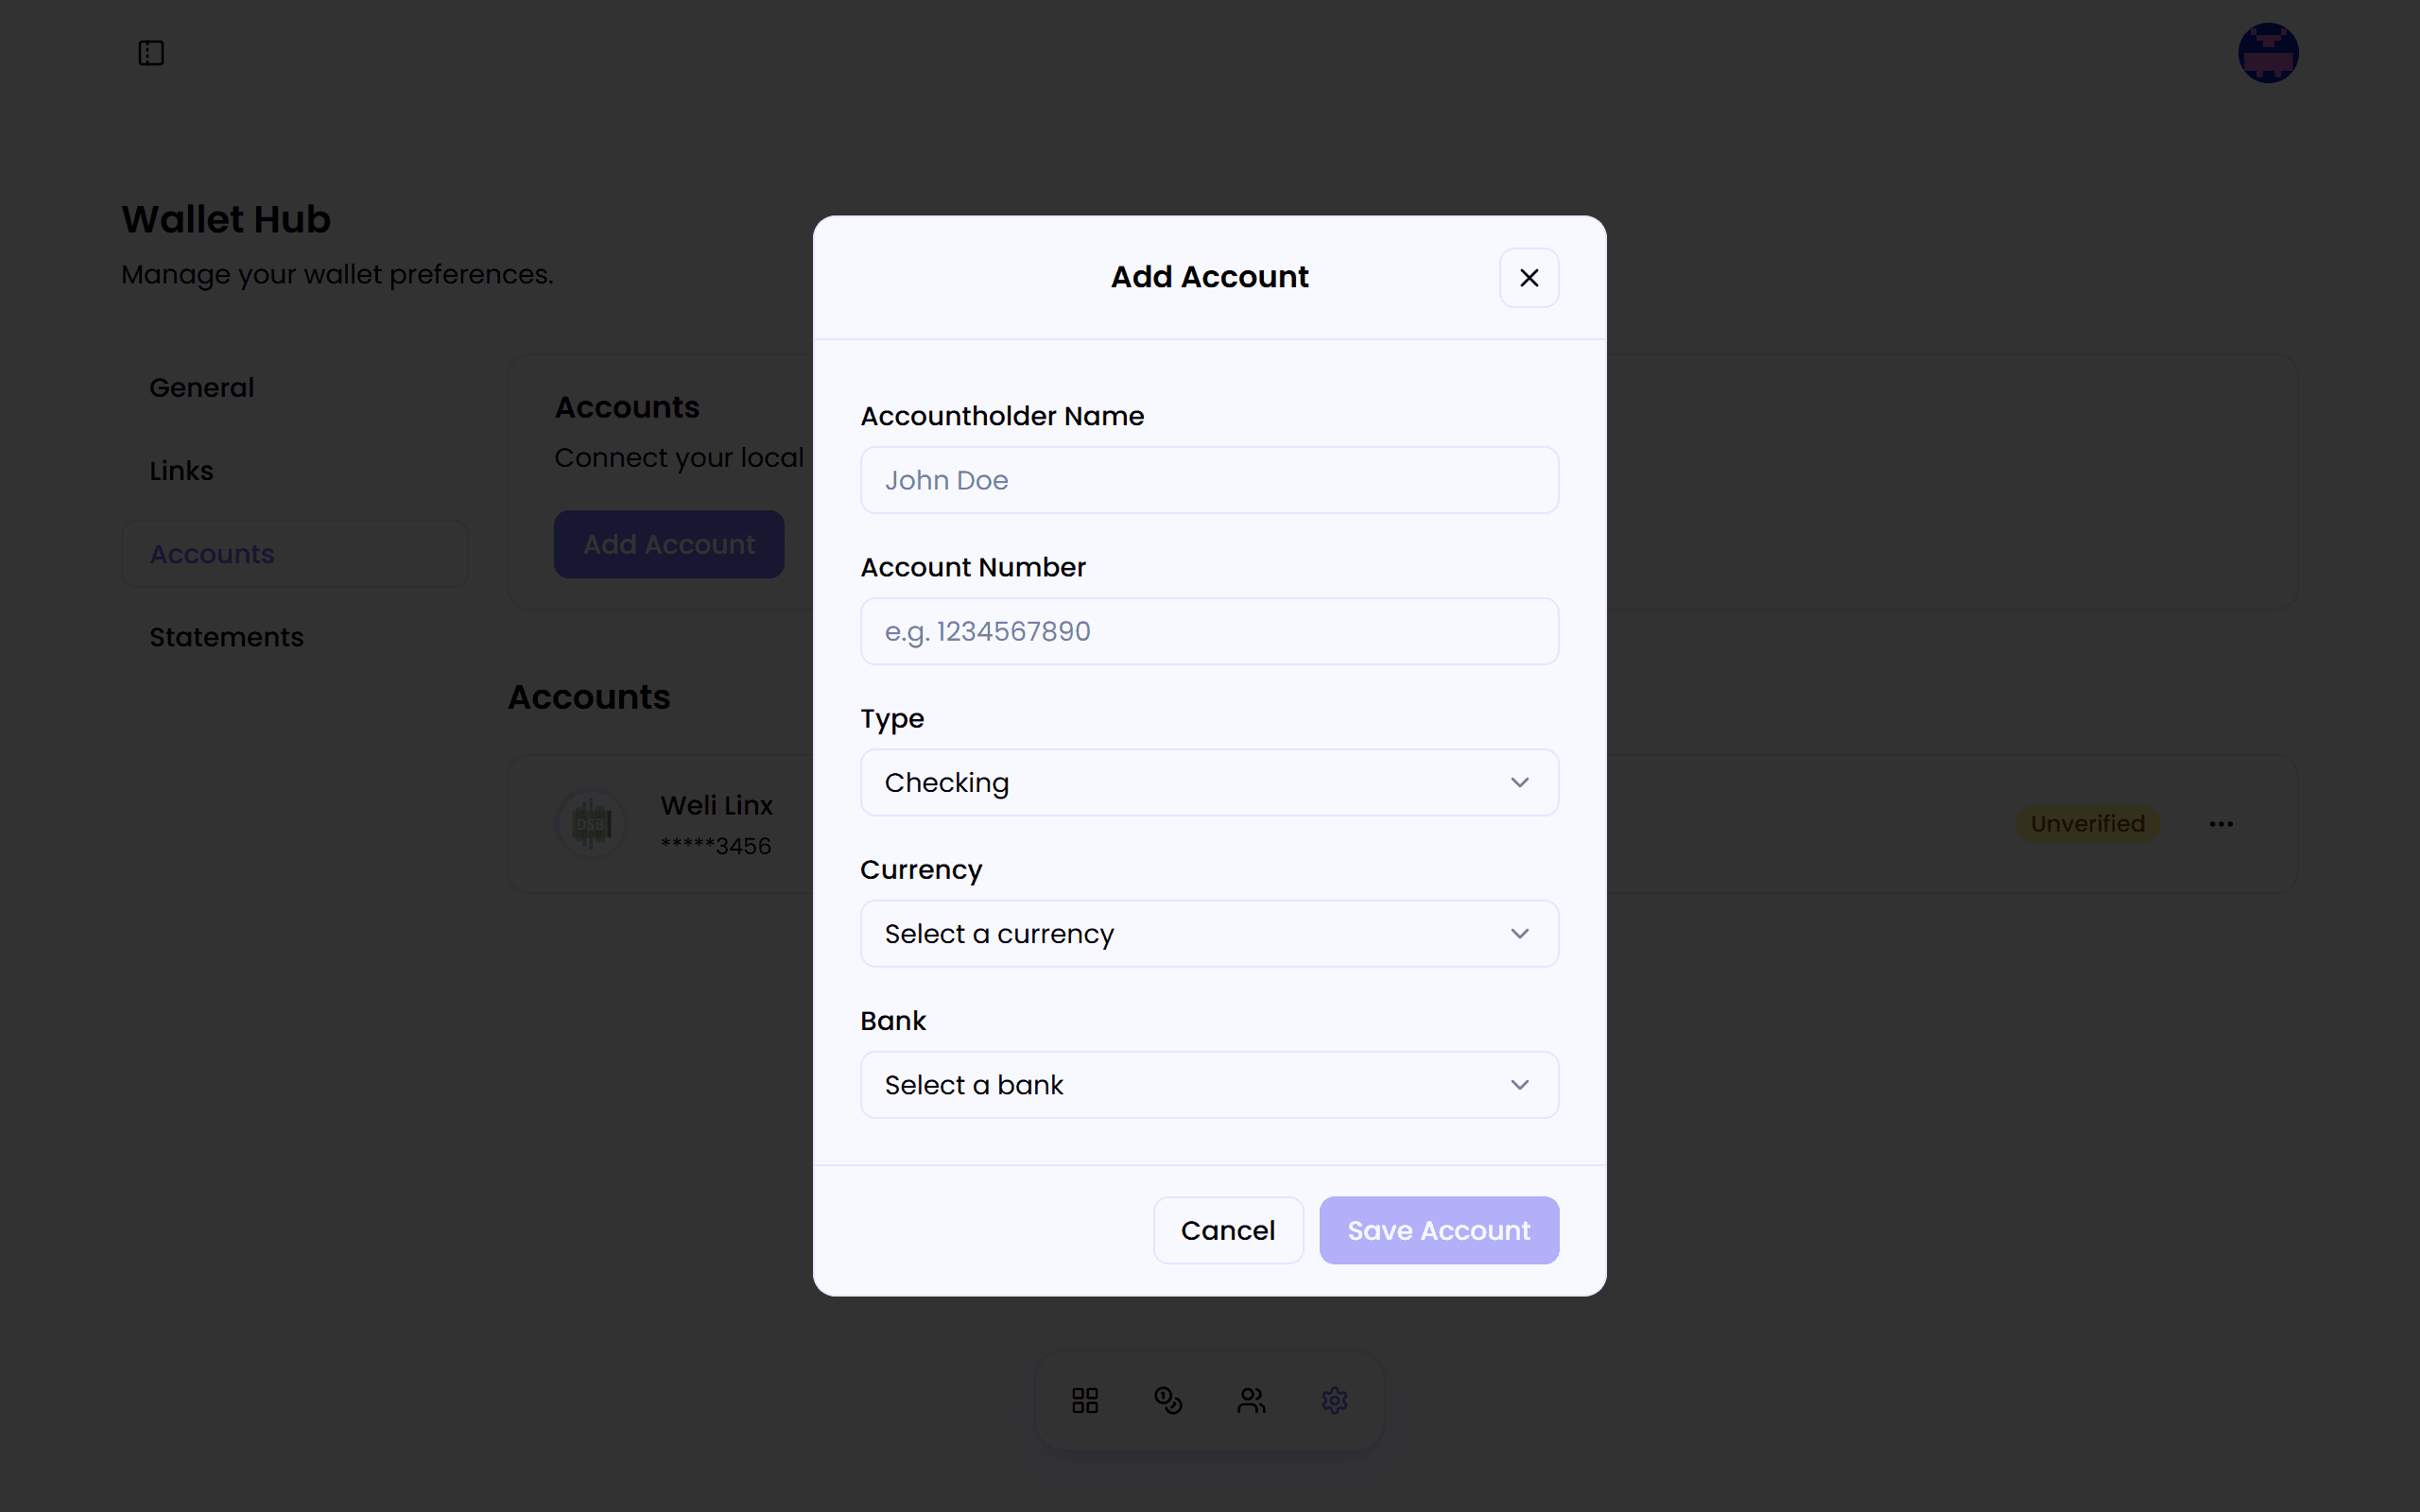Save the new account
Viewport: 2420px width, 1512px height.
pyautogui.click(x=1438, y=1230)
